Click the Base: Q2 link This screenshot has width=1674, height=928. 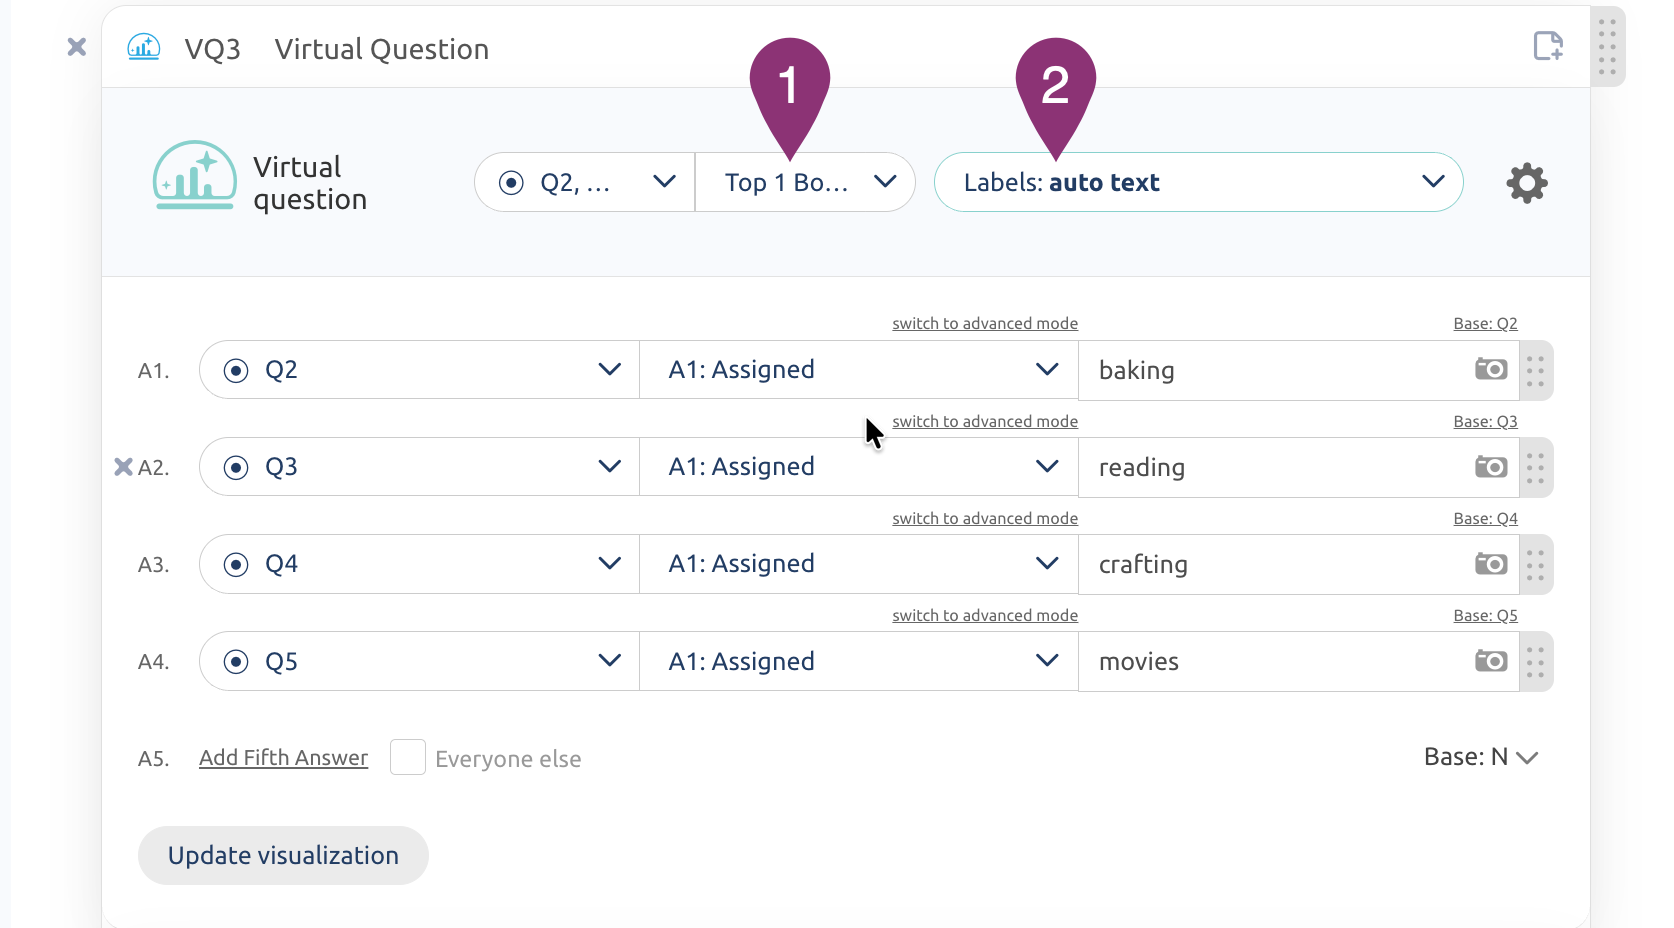[x=1485, y=323]
